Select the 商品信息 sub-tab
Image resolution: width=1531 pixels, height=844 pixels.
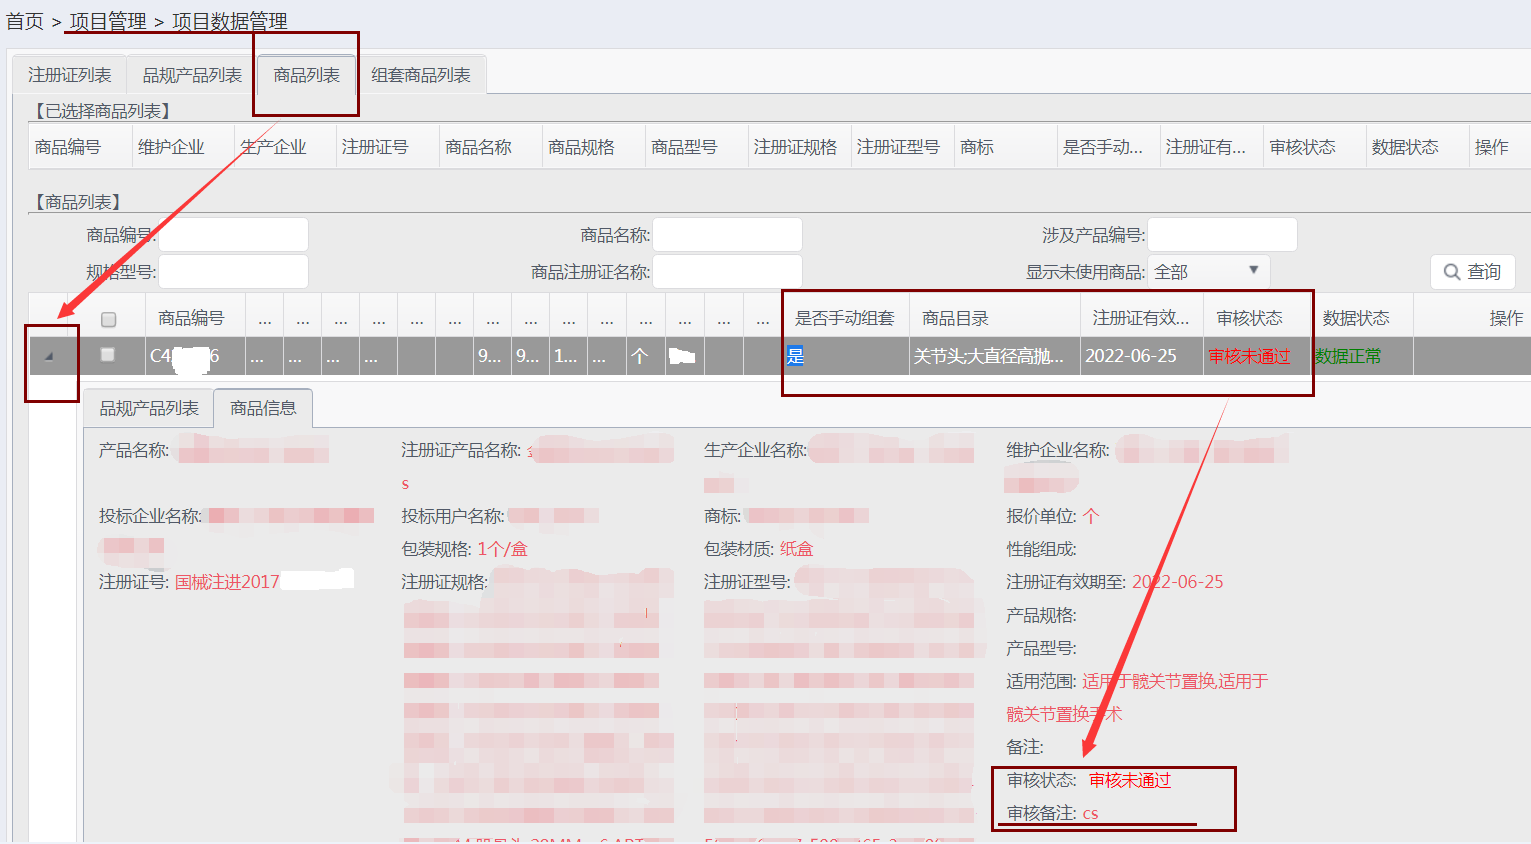click(x=263, y=408)
